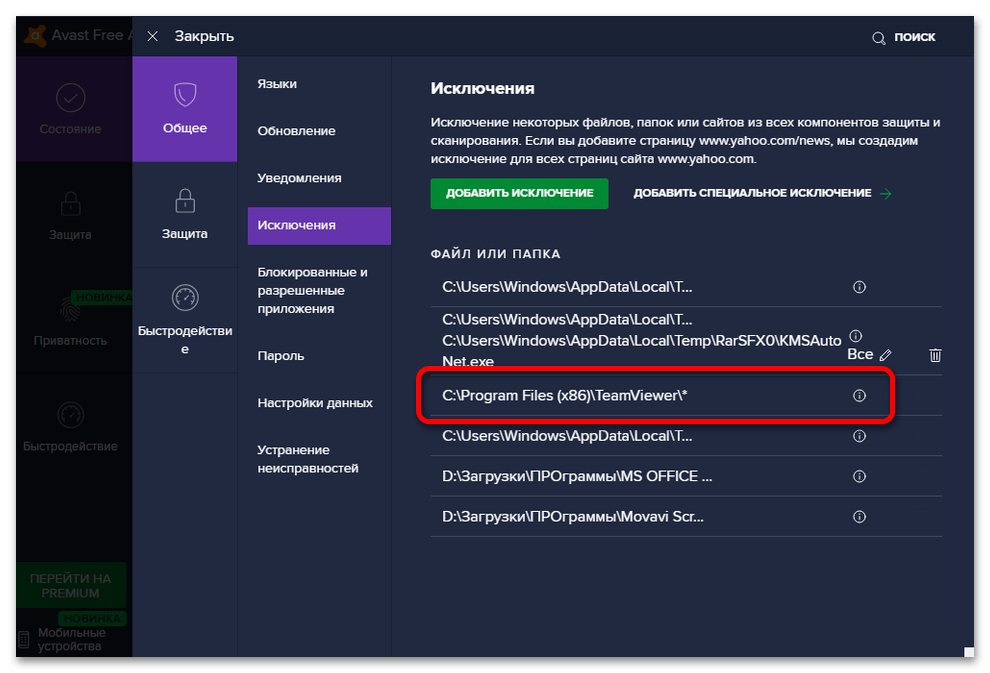Open the Языки settings page
The width and height of the screenshot is (990, 673).
coord(277,84)
